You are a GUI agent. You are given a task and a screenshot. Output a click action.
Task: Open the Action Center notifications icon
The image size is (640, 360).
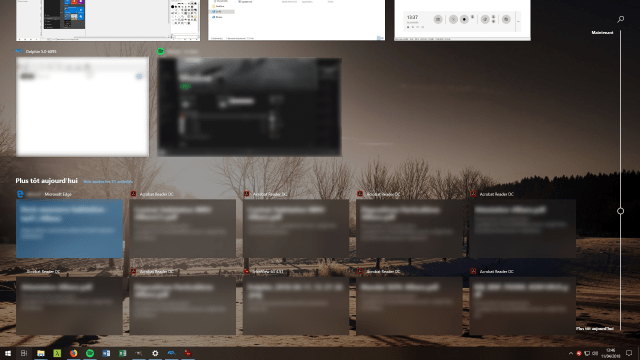(629, 353)
